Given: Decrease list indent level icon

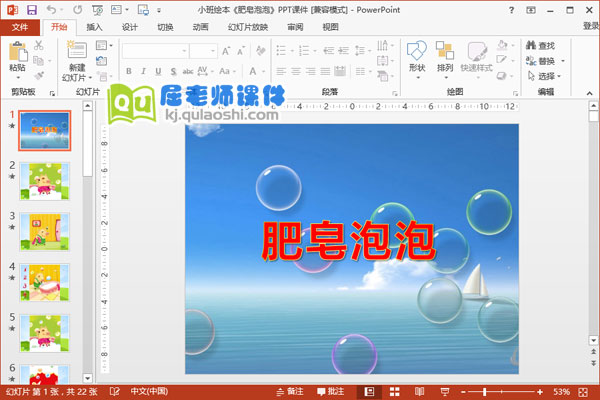Looking at the screenshot, I should click(x=328, y=51).
